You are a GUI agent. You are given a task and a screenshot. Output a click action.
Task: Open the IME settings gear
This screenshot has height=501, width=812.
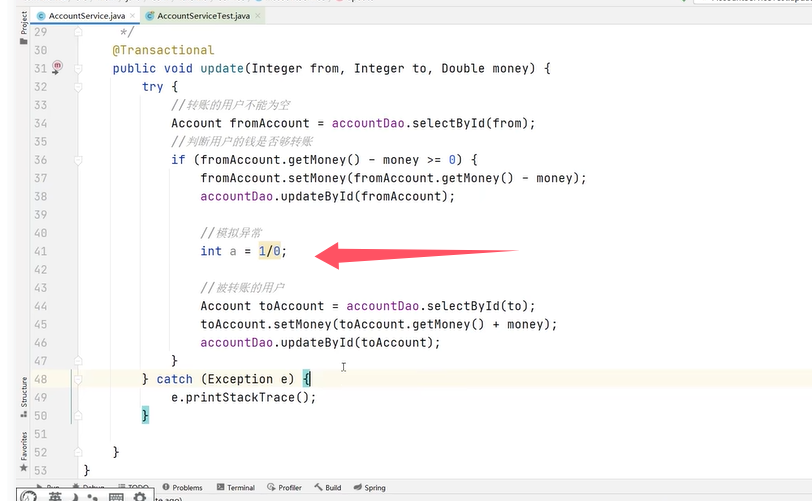click(140, 497)
